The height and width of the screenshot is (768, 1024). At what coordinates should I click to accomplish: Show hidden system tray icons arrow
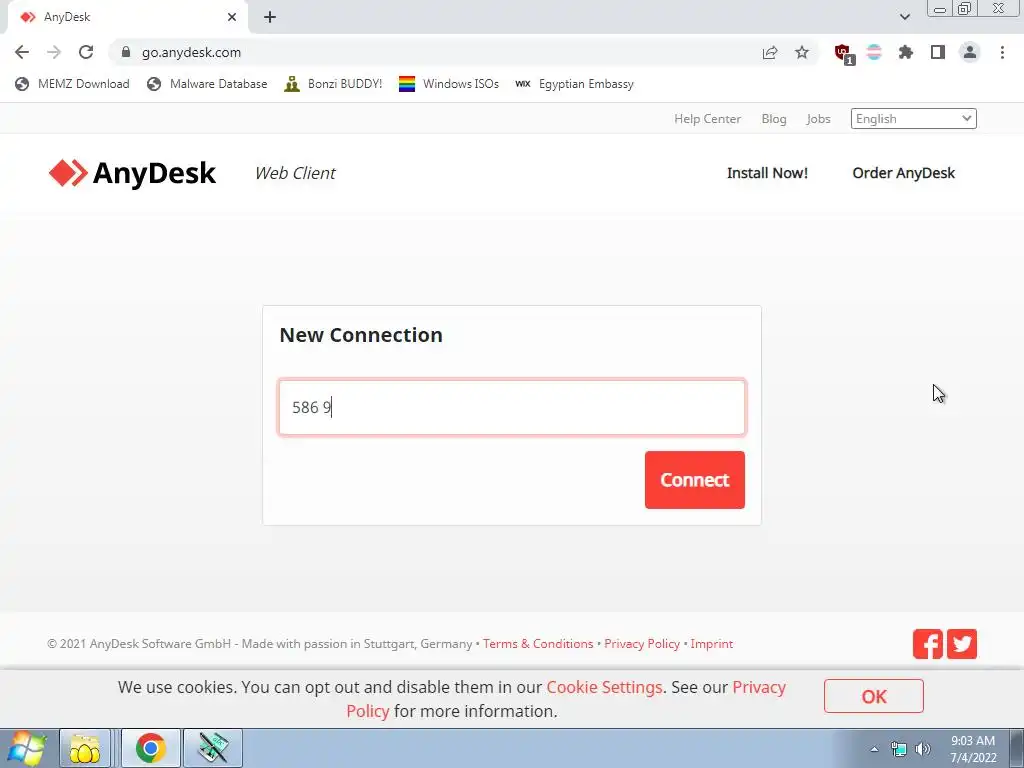(x=874, y=749)
